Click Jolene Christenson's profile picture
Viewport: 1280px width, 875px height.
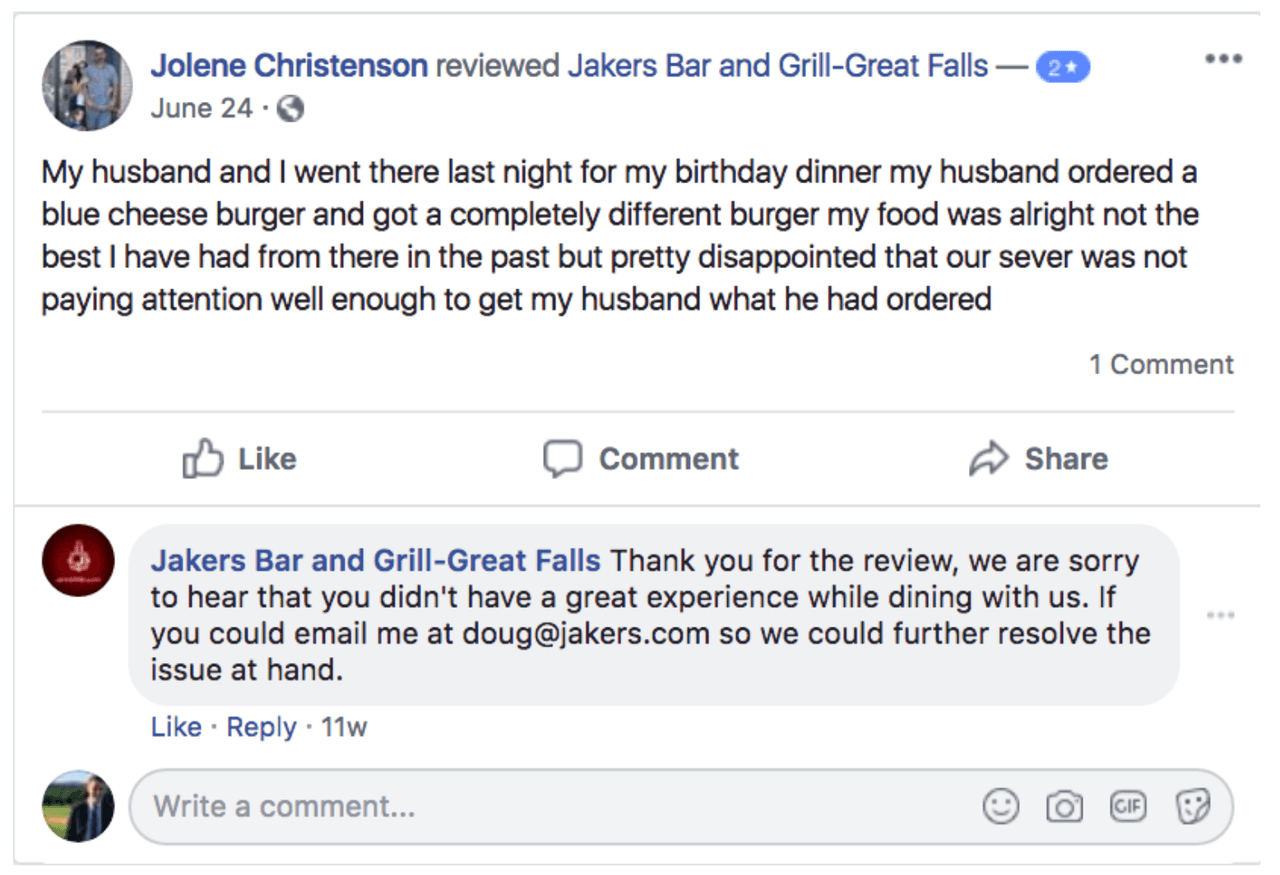coord(87,86)
